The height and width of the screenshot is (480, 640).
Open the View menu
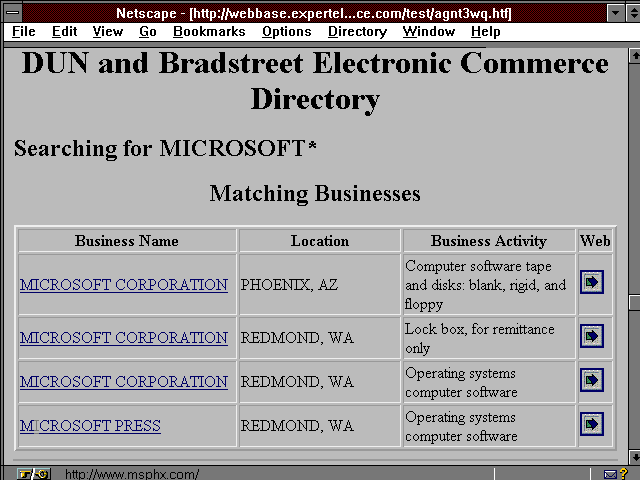pyautogui.click(x=108, y=31)
